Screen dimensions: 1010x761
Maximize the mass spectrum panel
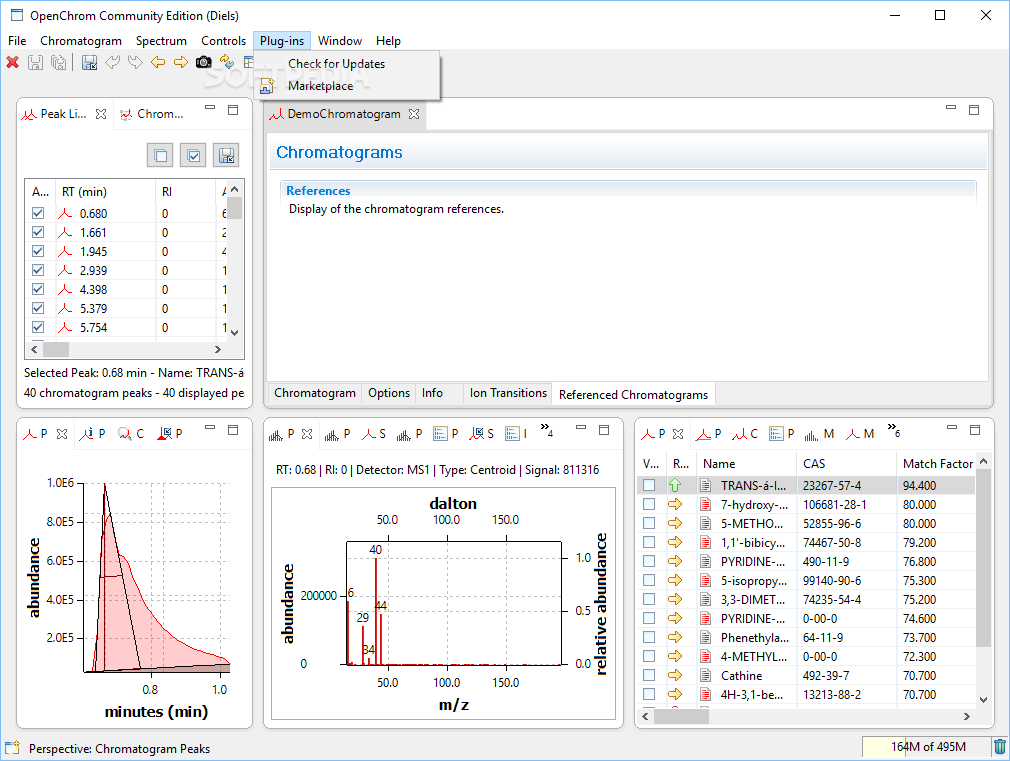click(x=604, y=430)
